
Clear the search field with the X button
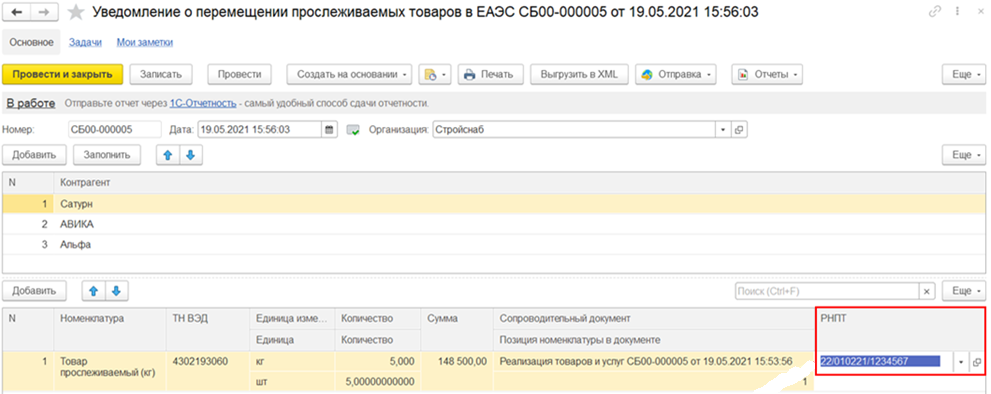927,291
